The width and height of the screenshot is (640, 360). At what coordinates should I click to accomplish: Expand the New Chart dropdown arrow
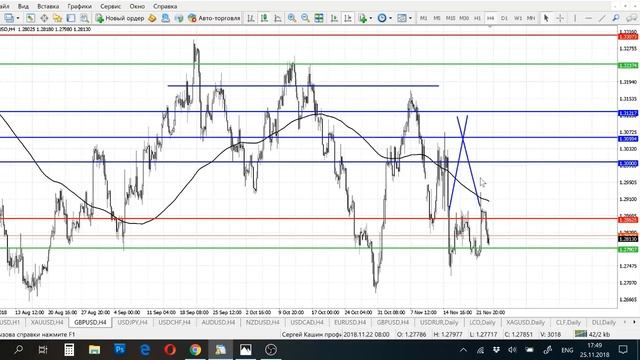coord(18,18)
